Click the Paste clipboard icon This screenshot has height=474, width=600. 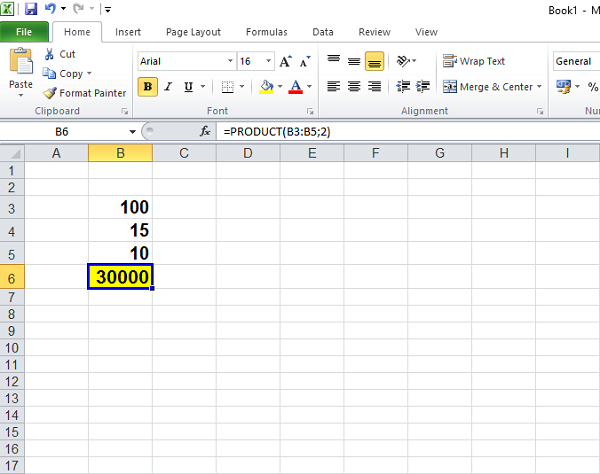pos(20,65)
